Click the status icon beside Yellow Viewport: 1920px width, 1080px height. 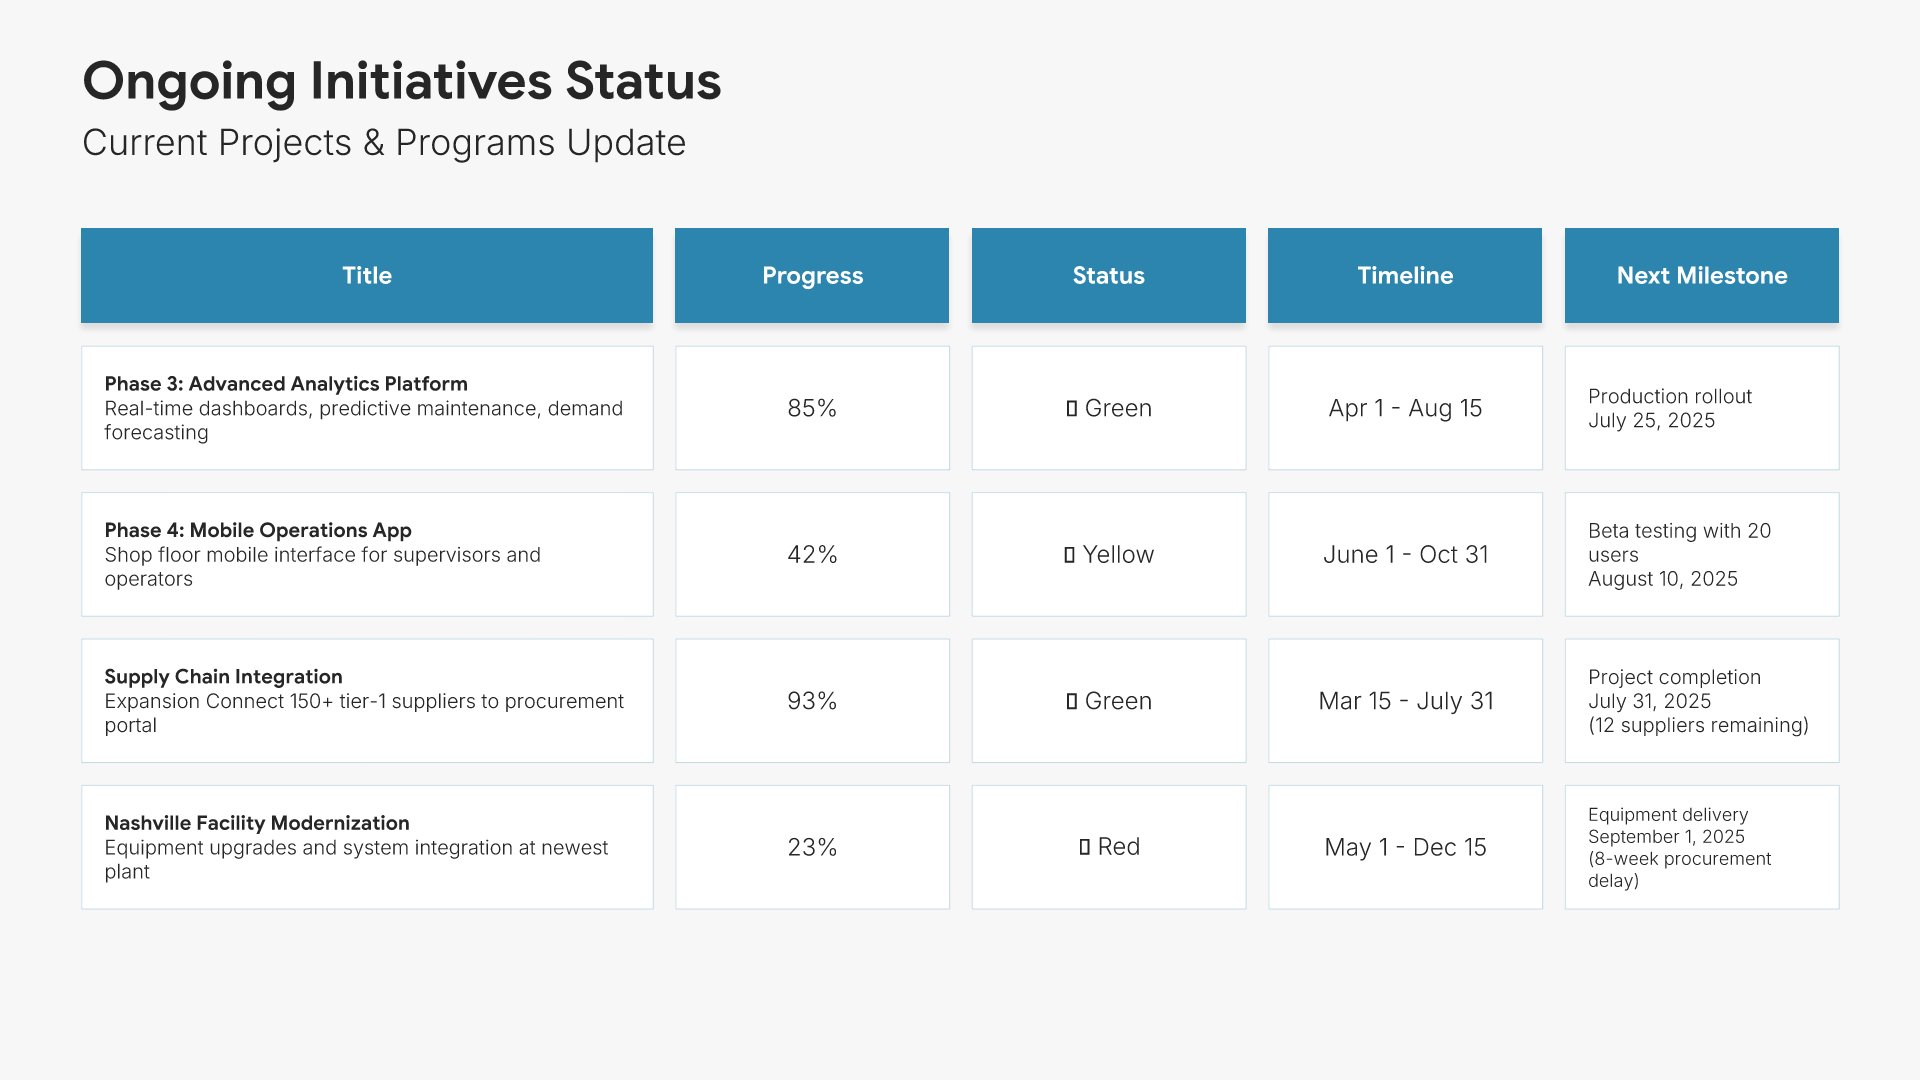(1069, 555)
